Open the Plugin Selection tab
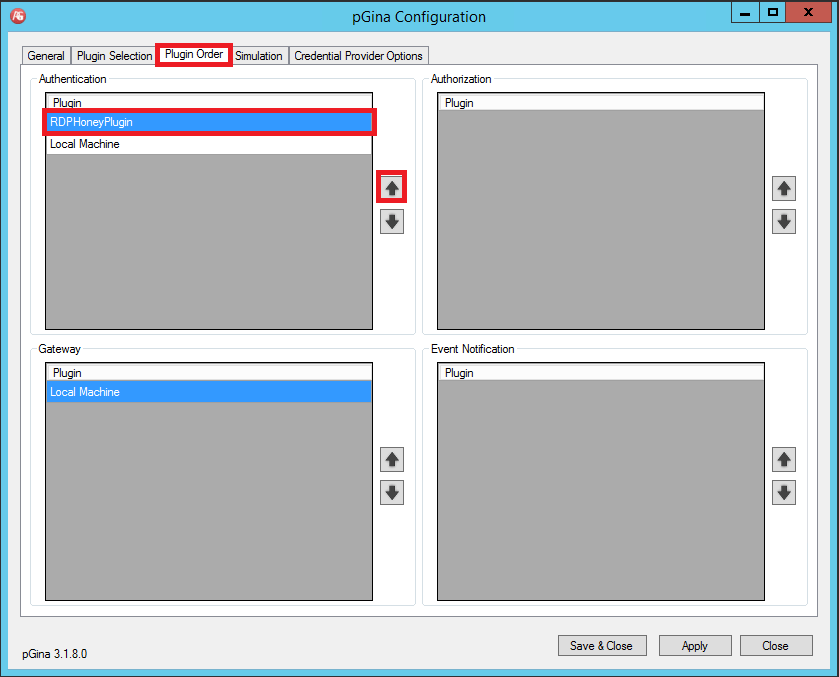 point(115,56)
